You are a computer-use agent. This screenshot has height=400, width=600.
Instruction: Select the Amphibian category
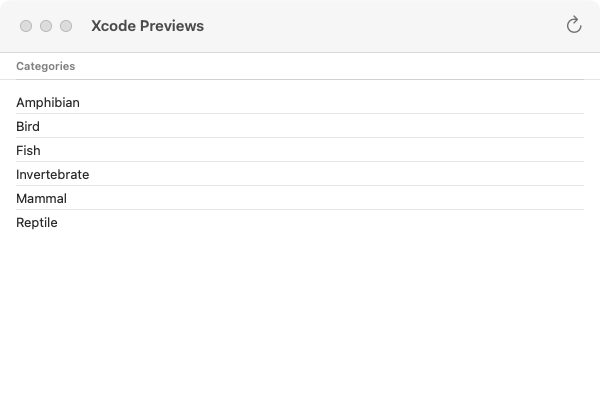point(48,102)
